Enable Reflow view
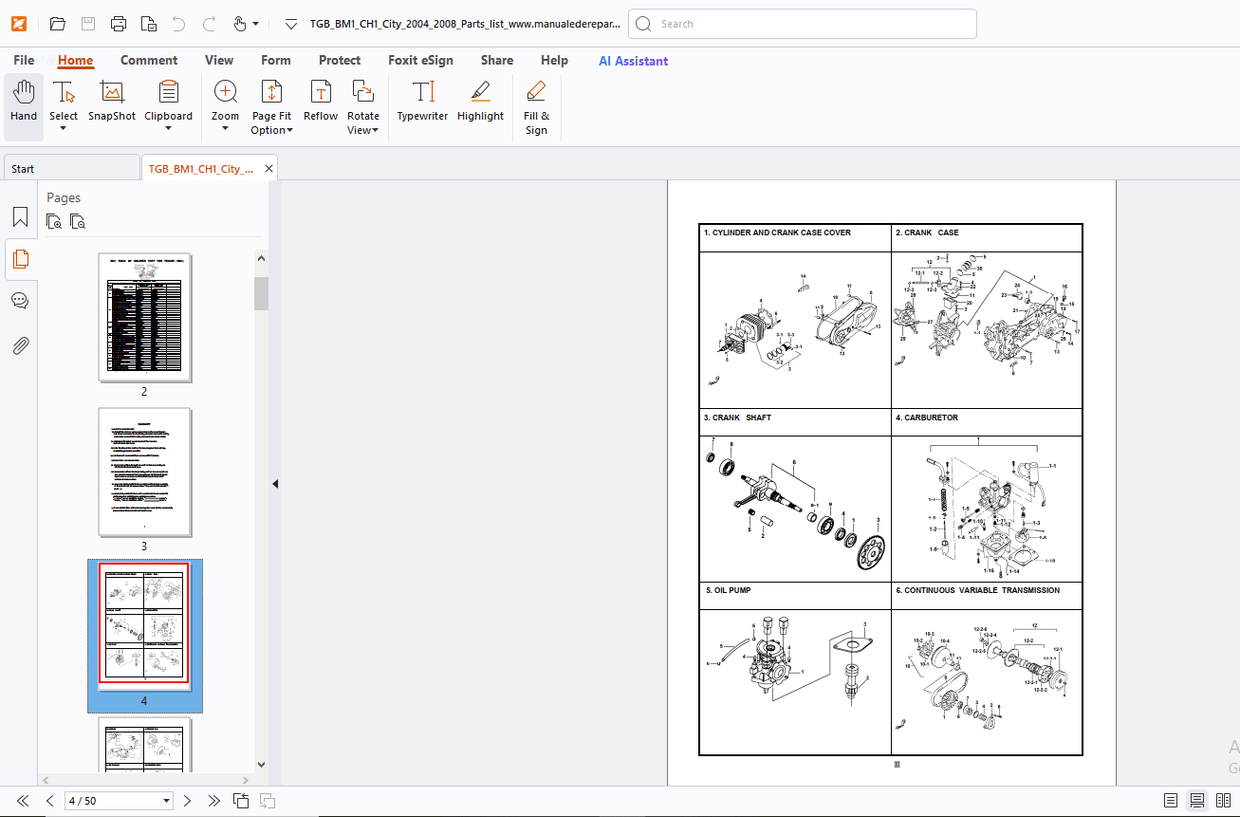 pyautogui.click(x=320, y=103)
